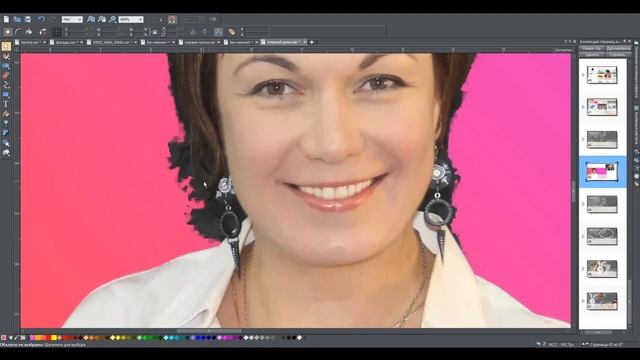The image size is (640, 360).
Task: Switch to the third document tab
Action: pyautogui.click(x=112, y=42)
